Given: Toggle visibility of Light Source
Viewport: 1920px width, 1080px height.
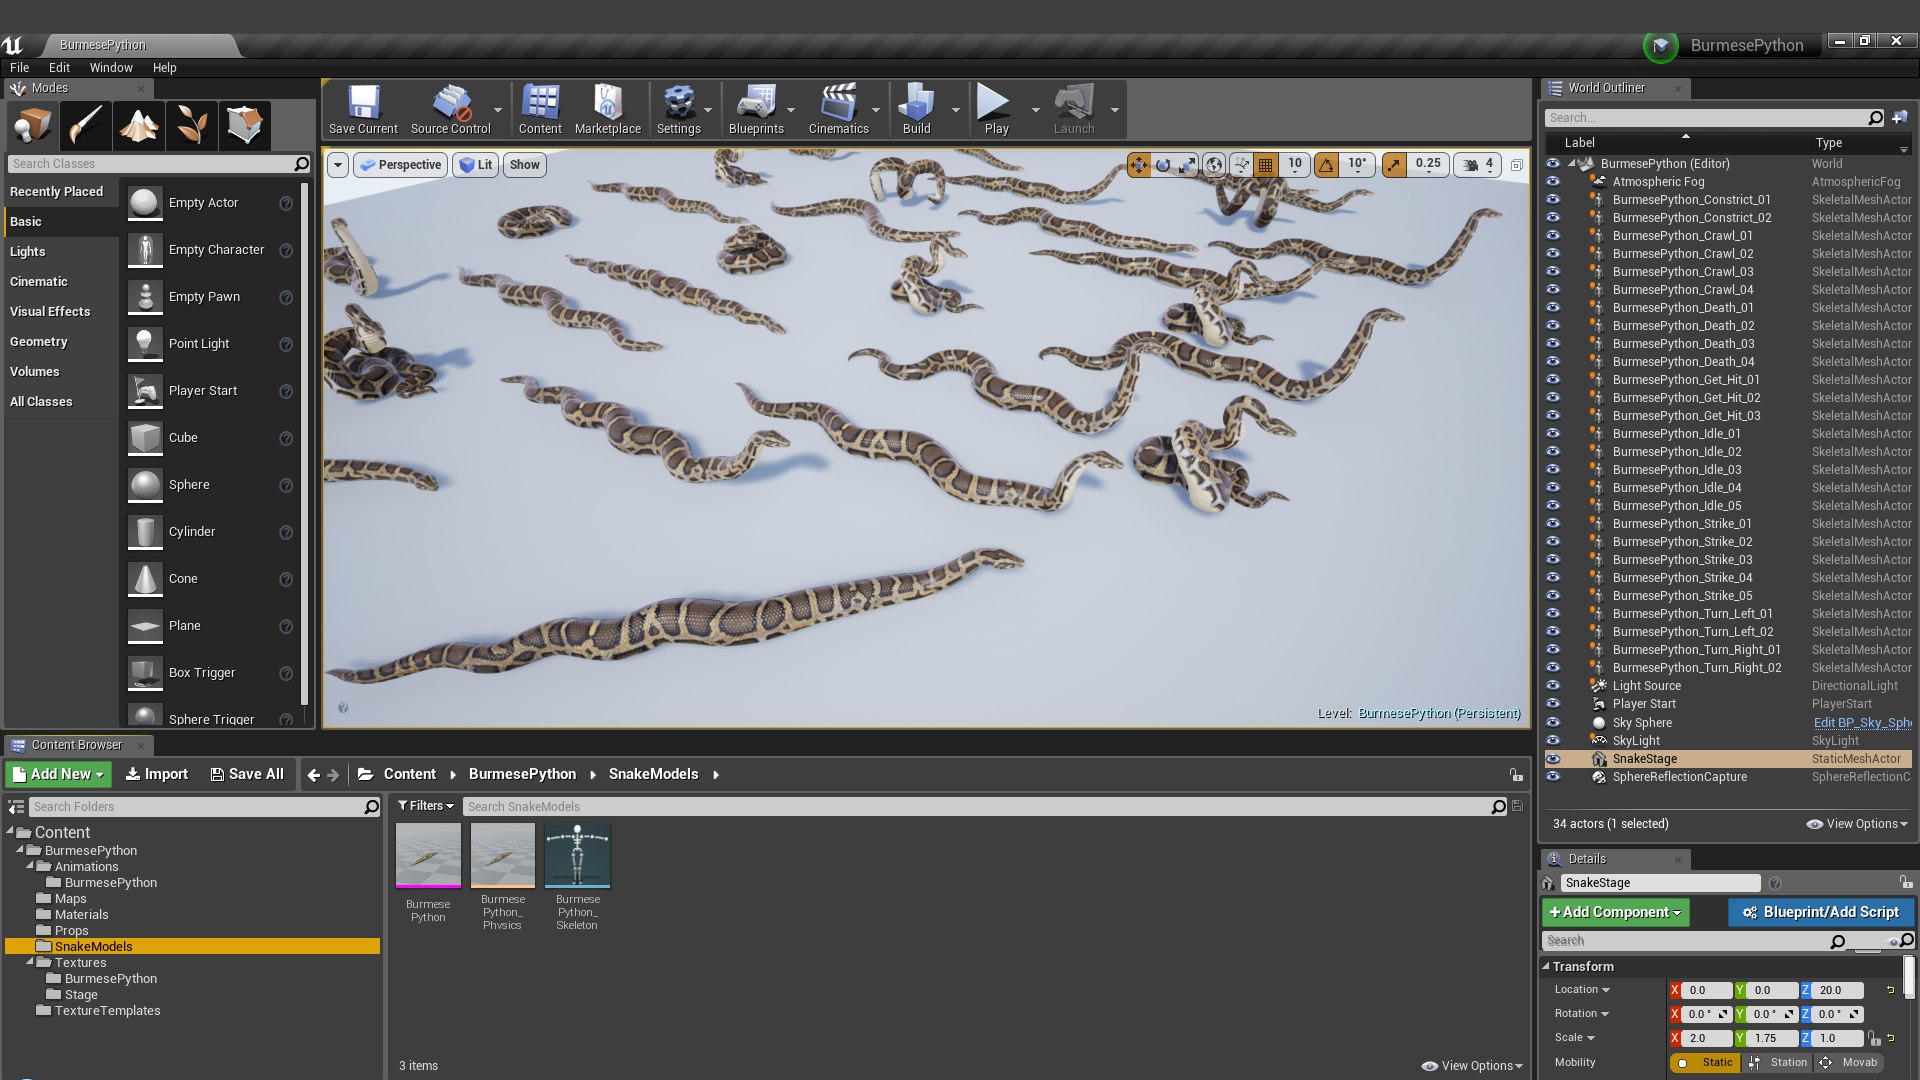Looking at the screenshot, I should click(x=1553, y=686).
